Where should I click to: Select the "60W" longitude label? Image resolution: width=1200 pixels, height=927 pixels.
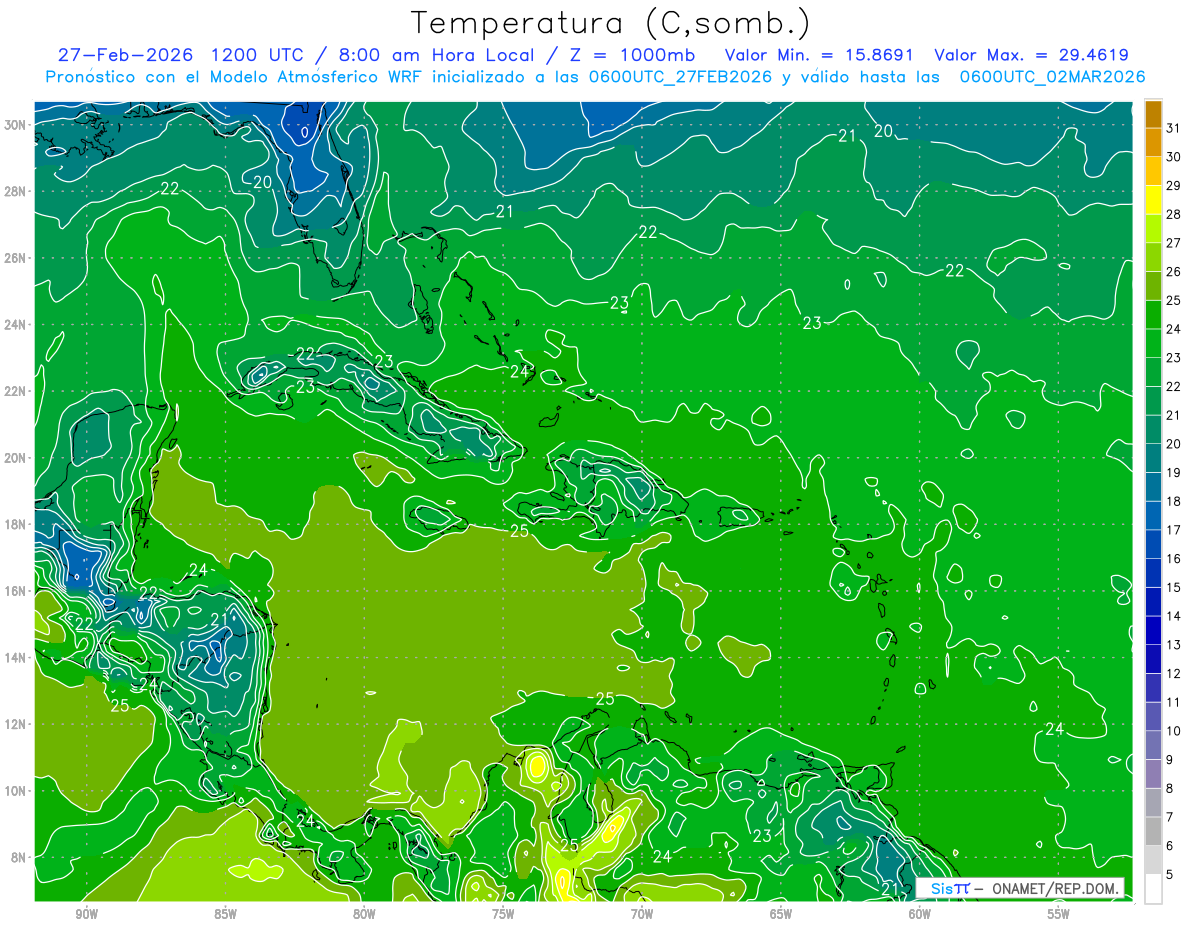920,914
